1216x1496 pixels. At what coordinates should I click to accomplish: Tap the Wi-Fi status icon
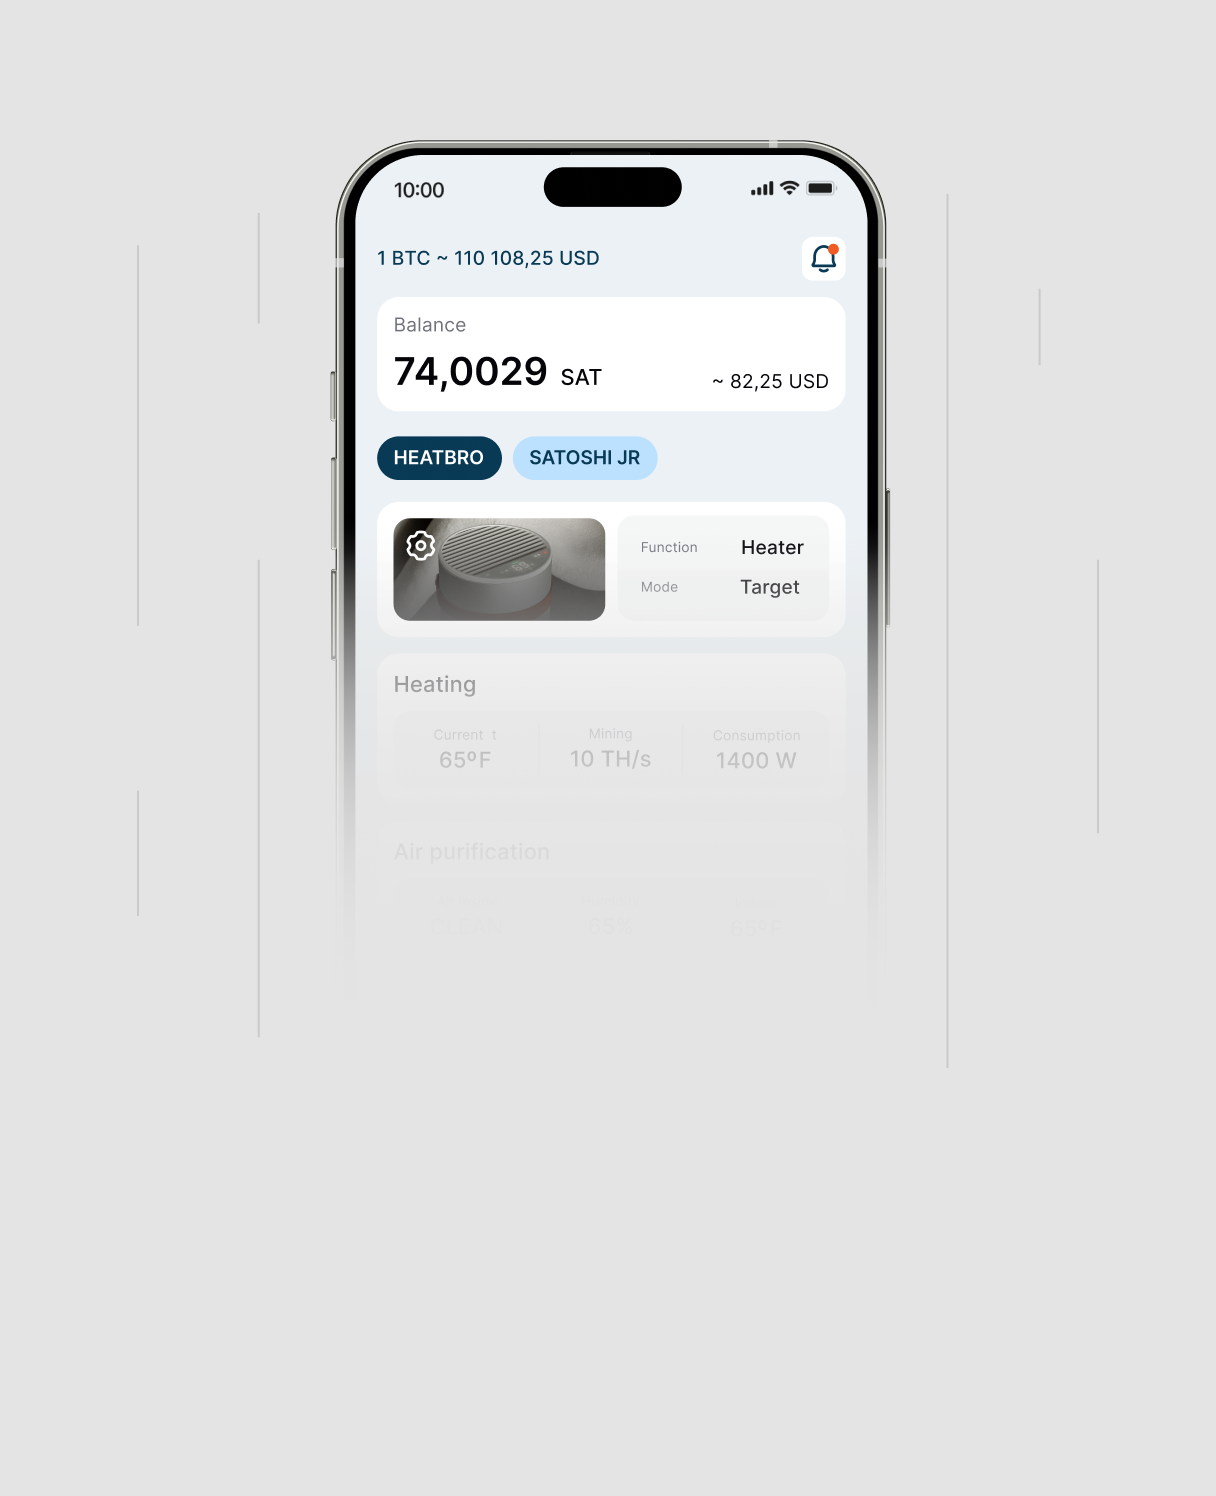coord(789,188)
